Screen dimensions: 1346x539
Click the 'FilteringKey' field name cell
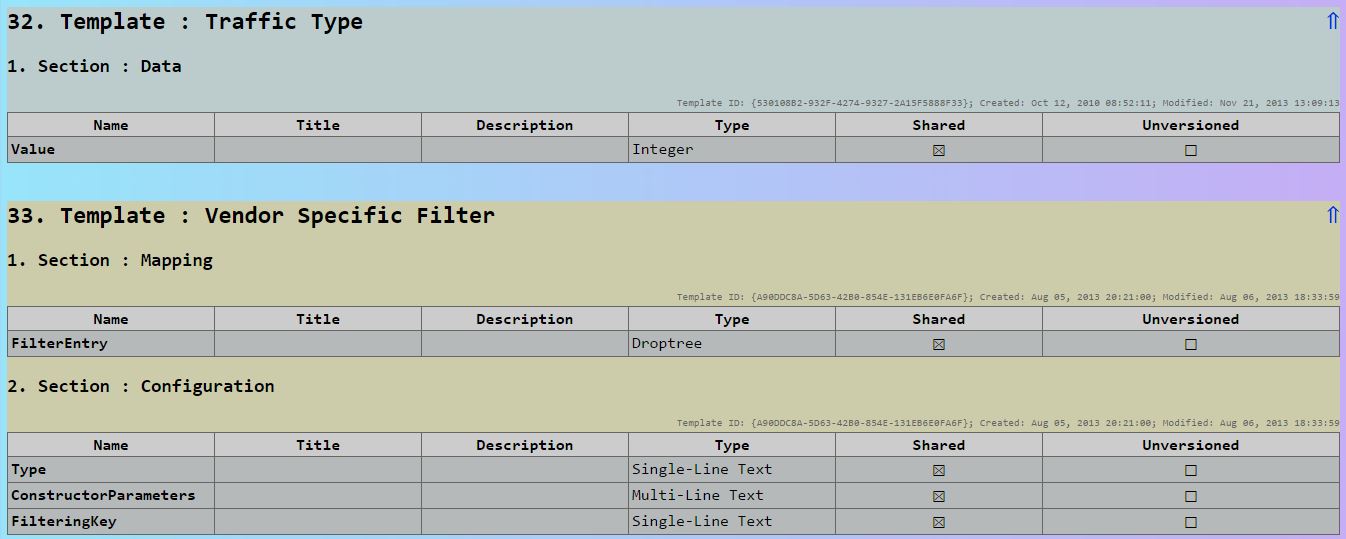coord(111,521)
